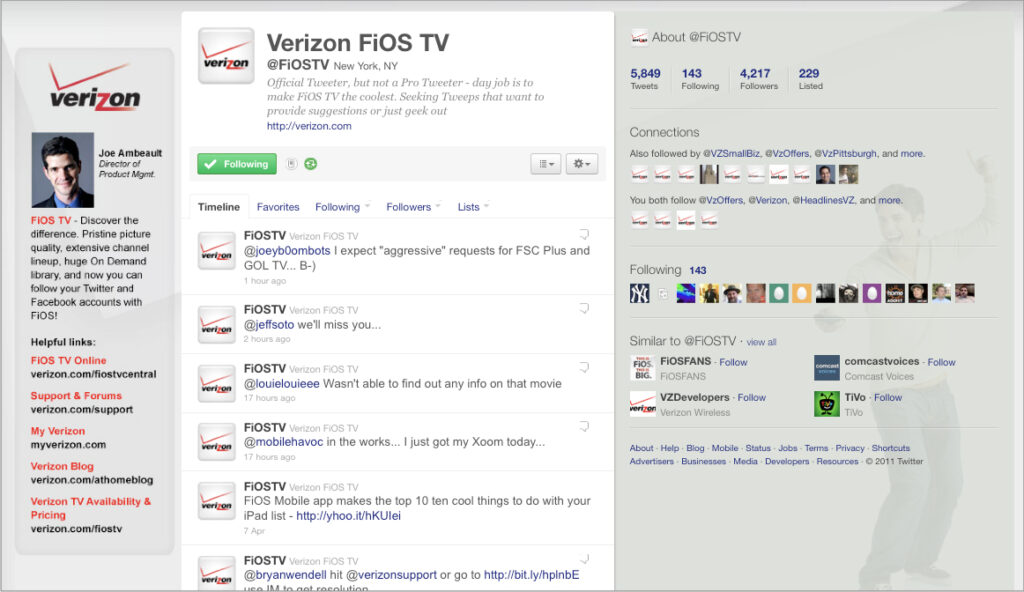This screenshot has width=1024, height=592.
Task: Open the @VZSmallBiz connection link
Action: click(731, 154)
